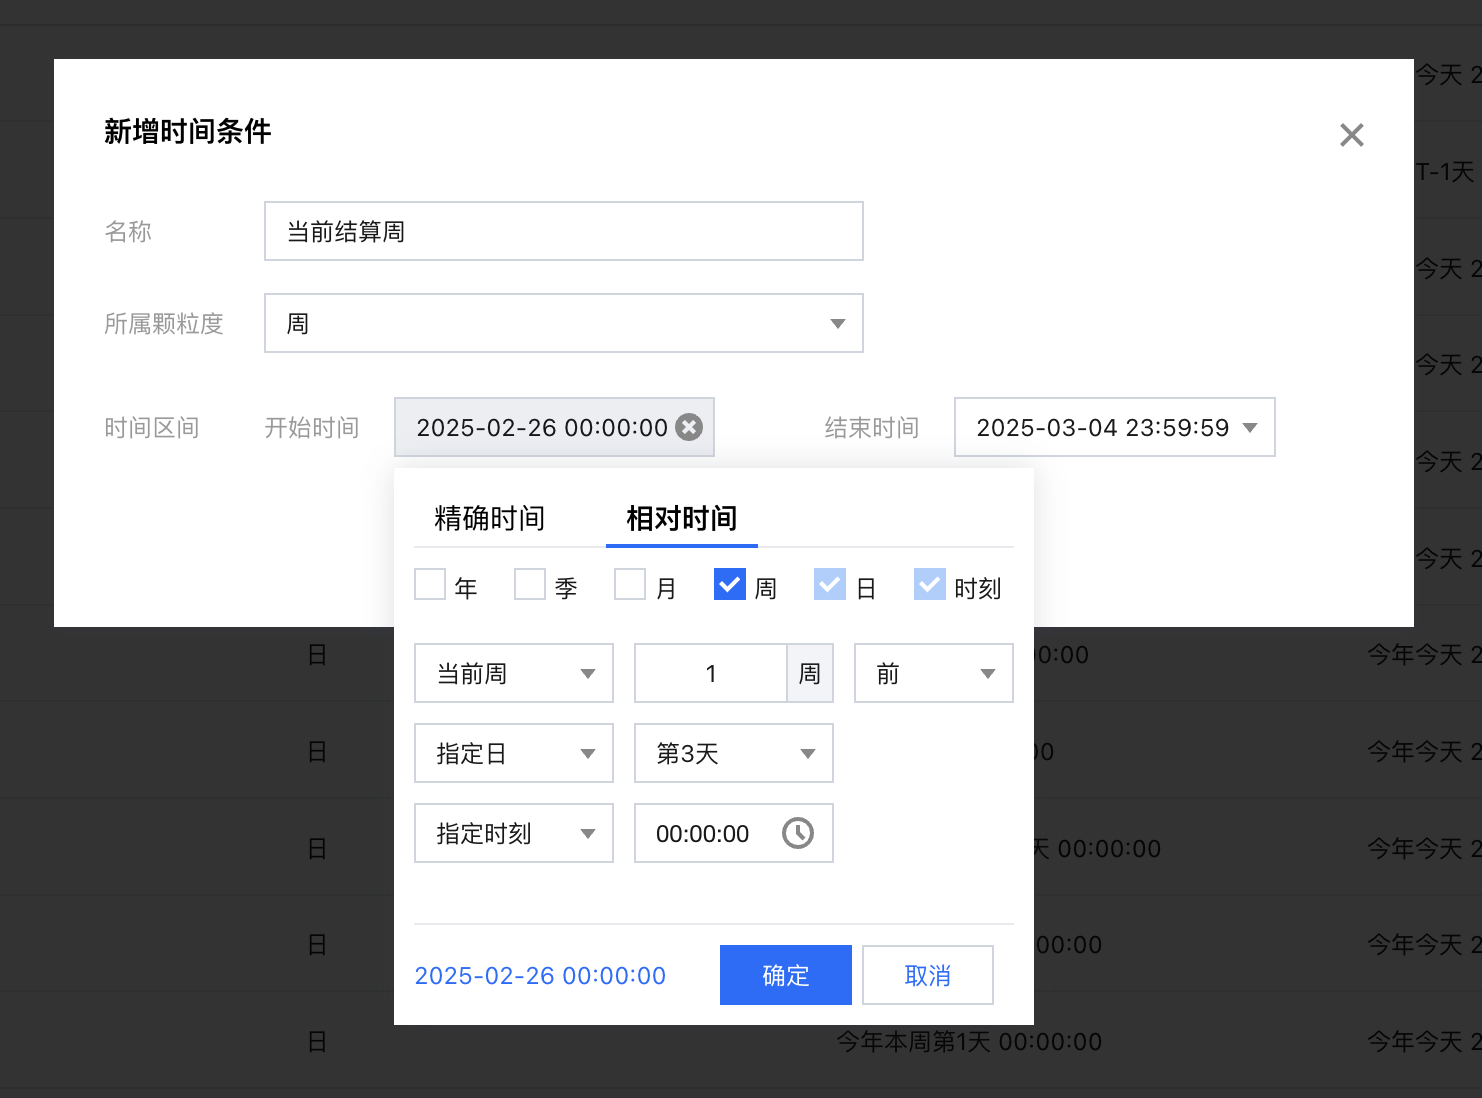Expand the 指定日 dropdown

[513, 753]
